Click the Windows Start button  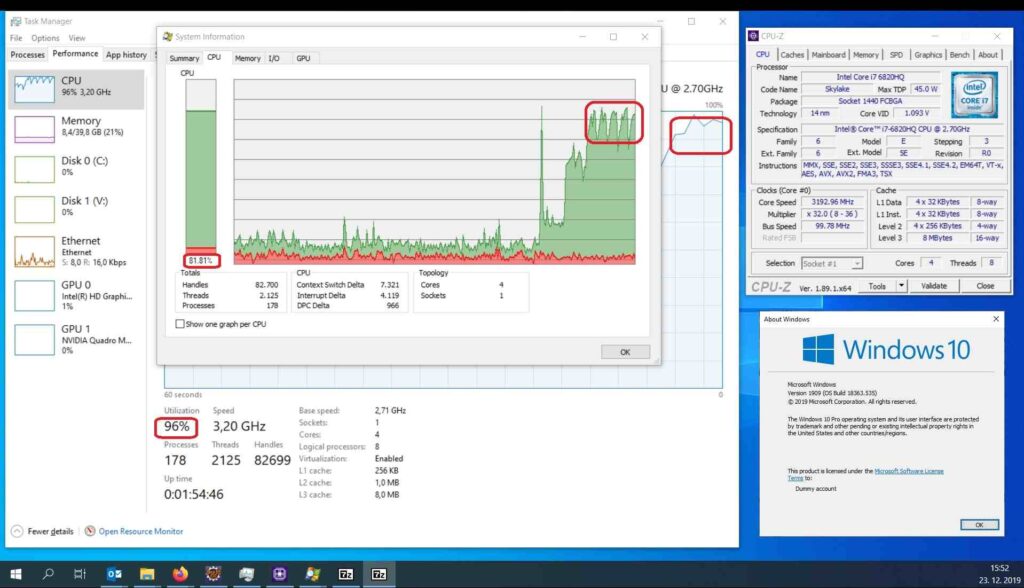point(16,574)
